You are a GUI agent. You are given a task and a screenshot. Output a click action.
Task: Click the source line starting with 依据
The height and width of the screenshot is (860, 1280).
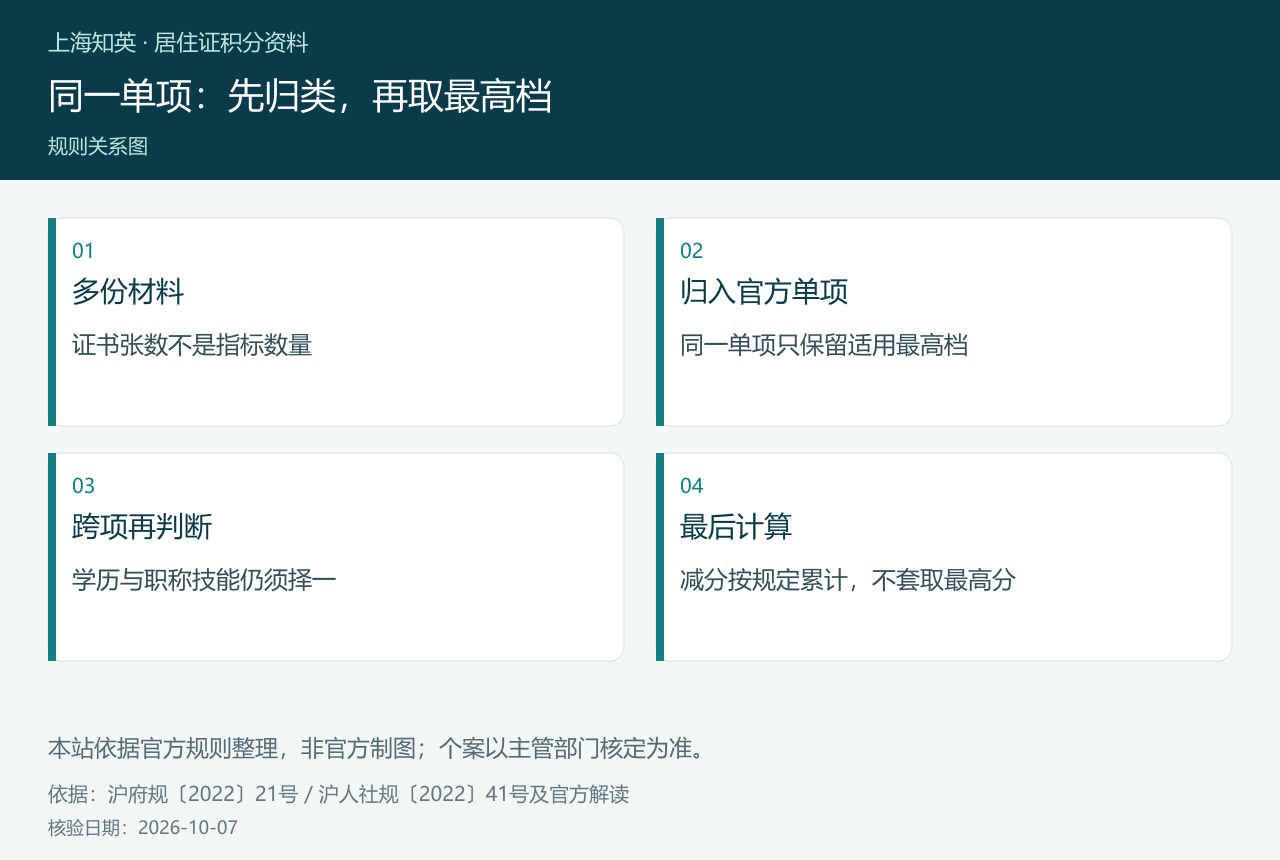(x=338, y=795)
